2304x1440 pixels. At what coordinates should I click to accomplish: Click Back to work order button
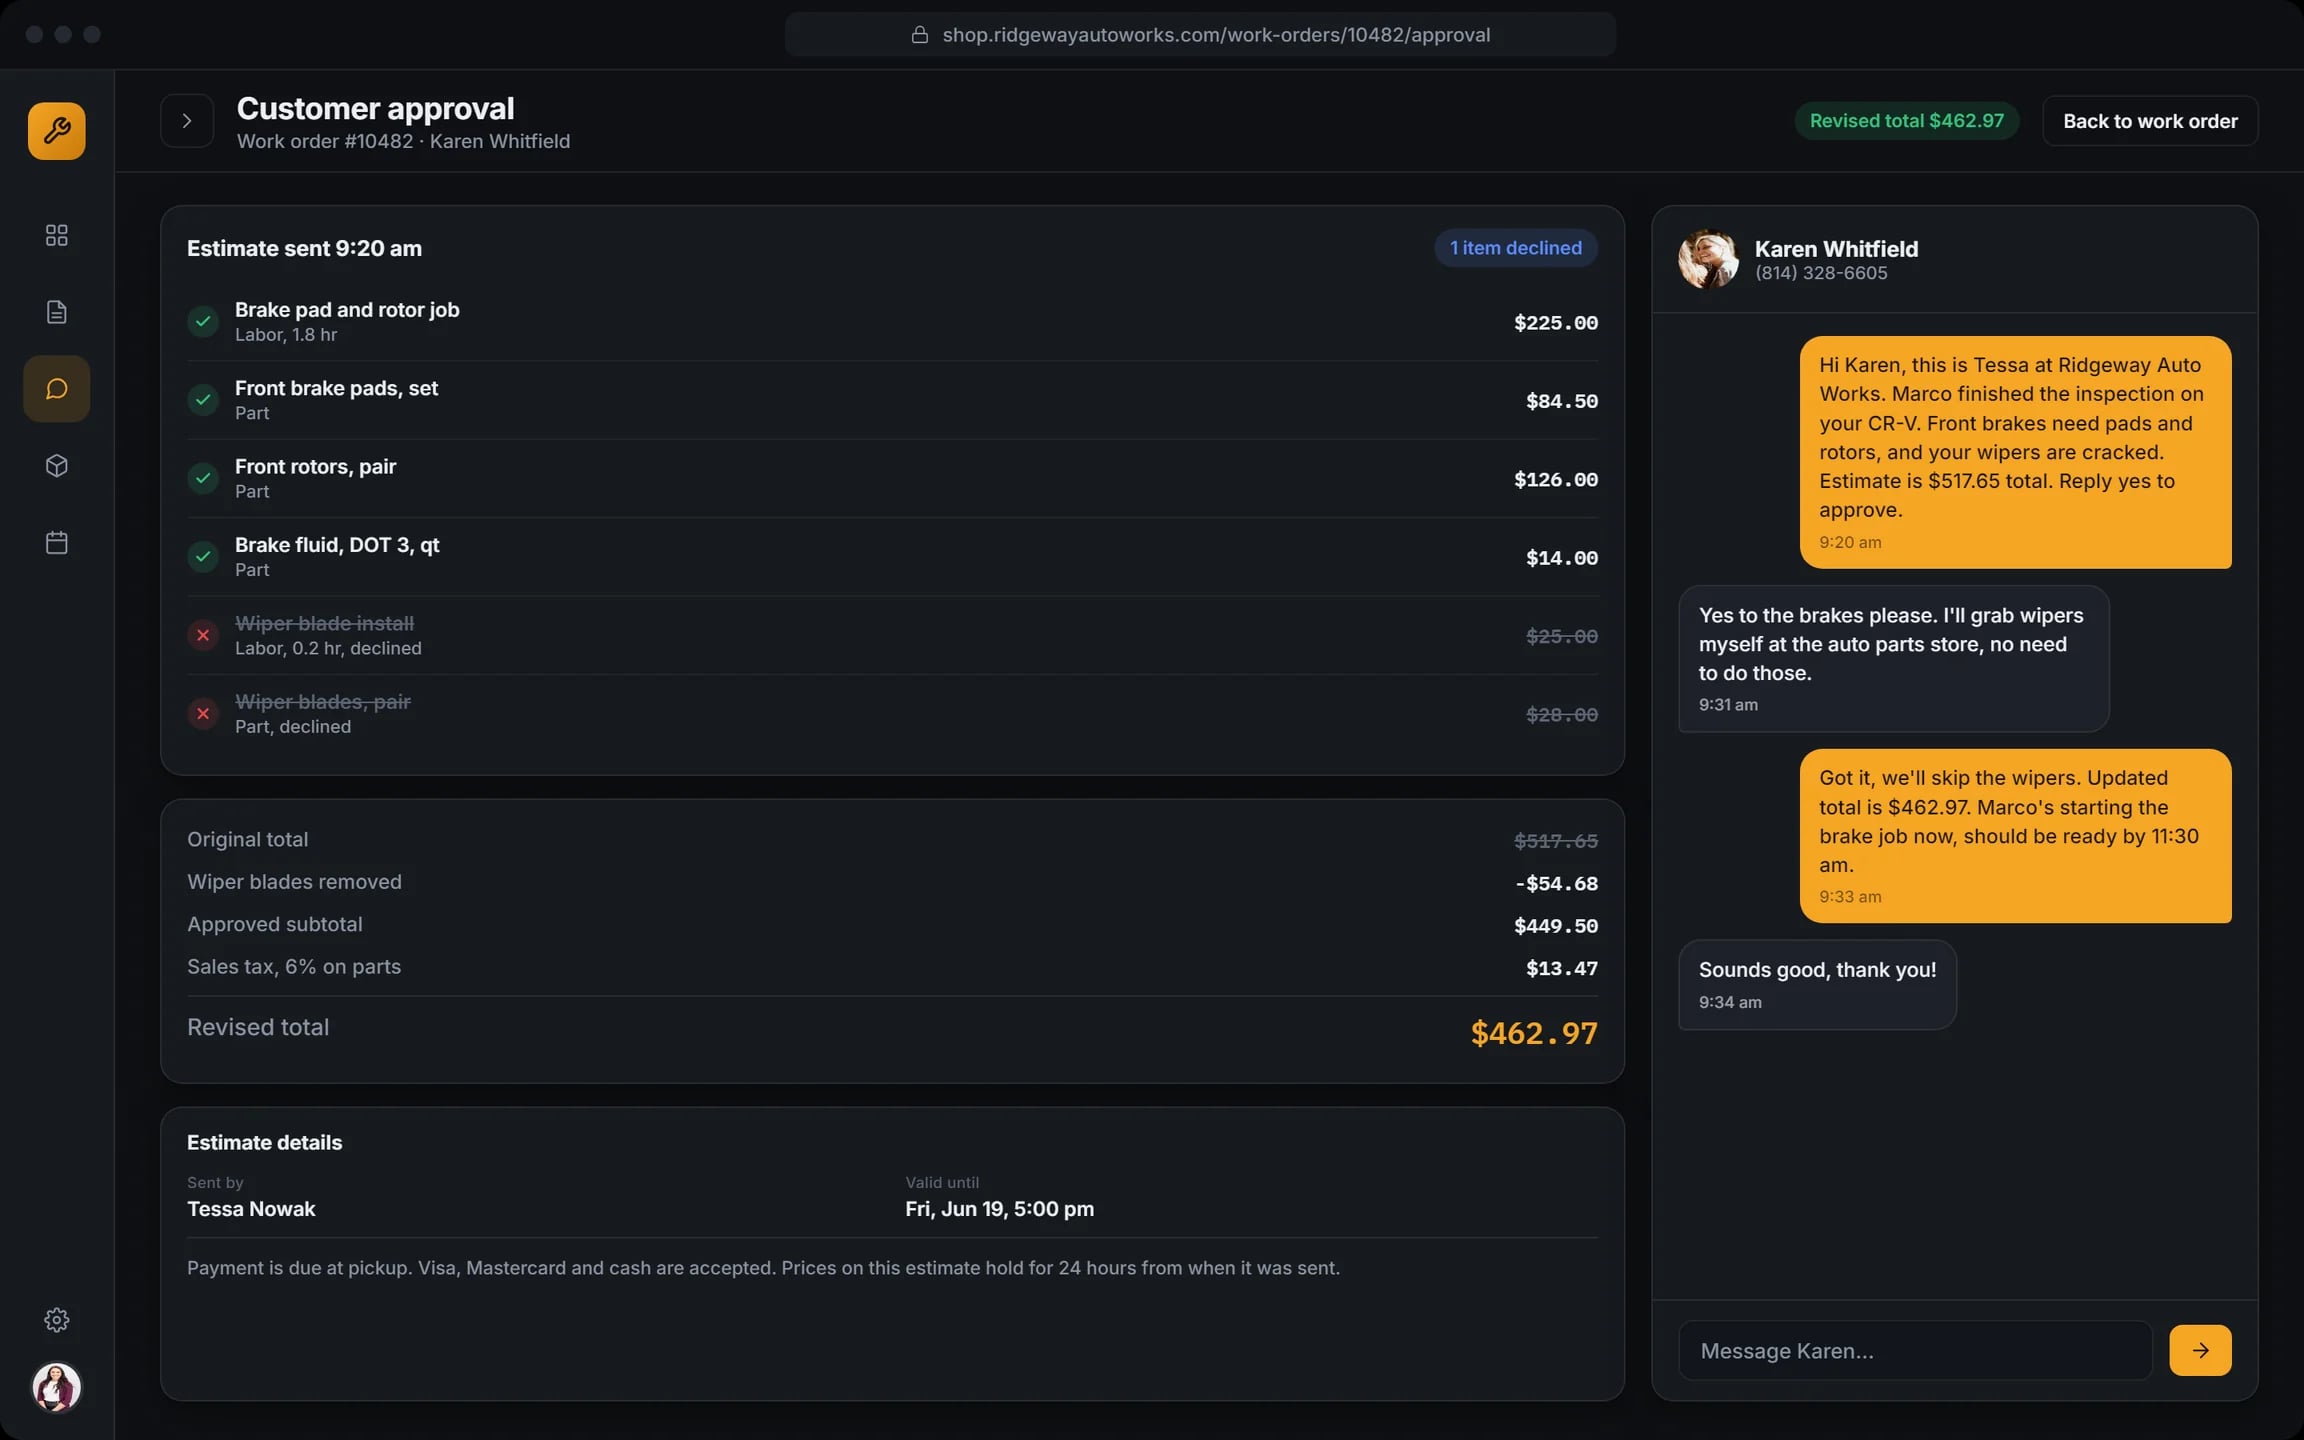(x=2150, y=121)
